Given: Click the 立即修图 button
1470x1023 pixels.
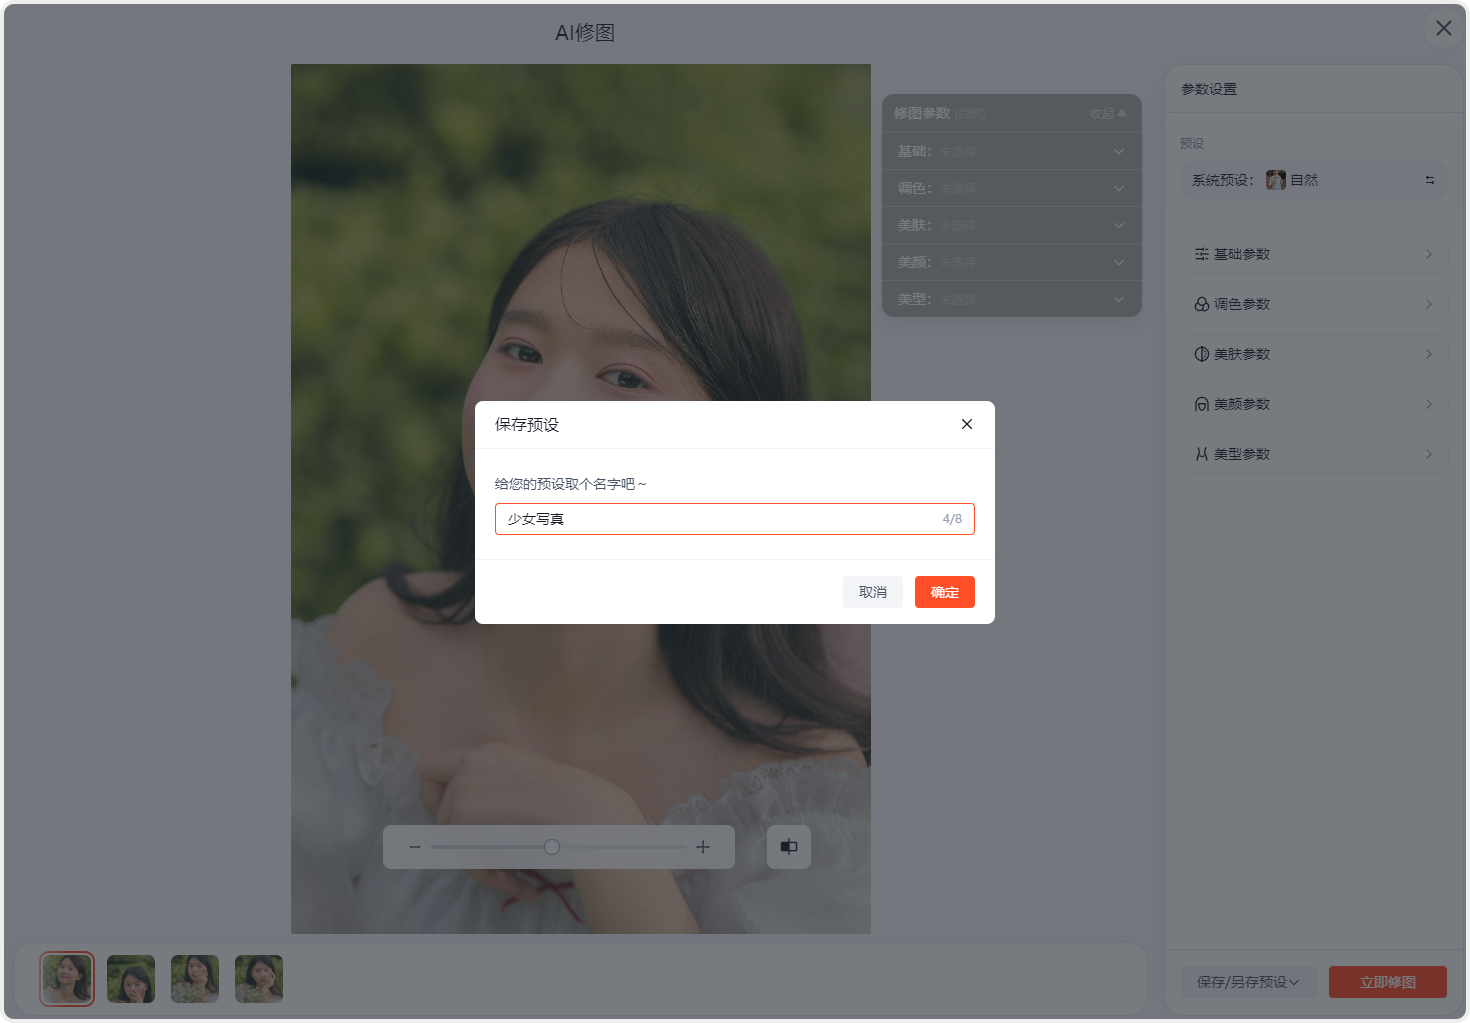Looking at the screenshot, I should (x=1387, y=982).
